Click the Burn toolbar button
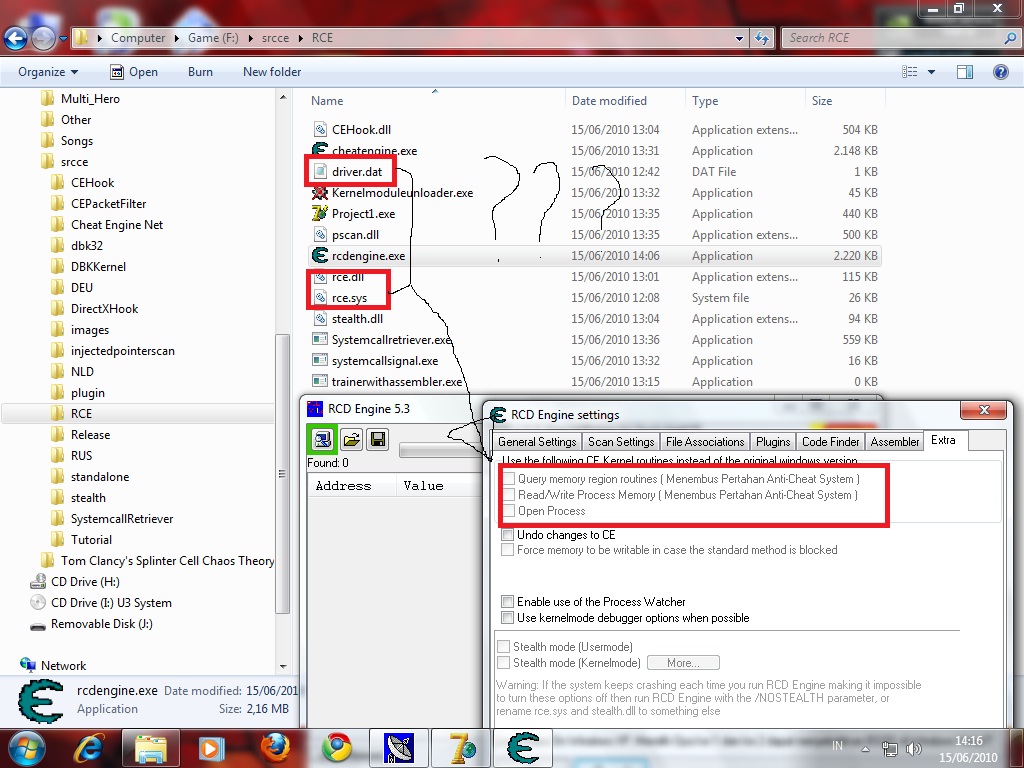This screenshot has height=768, width=1024. click(200, 72)
